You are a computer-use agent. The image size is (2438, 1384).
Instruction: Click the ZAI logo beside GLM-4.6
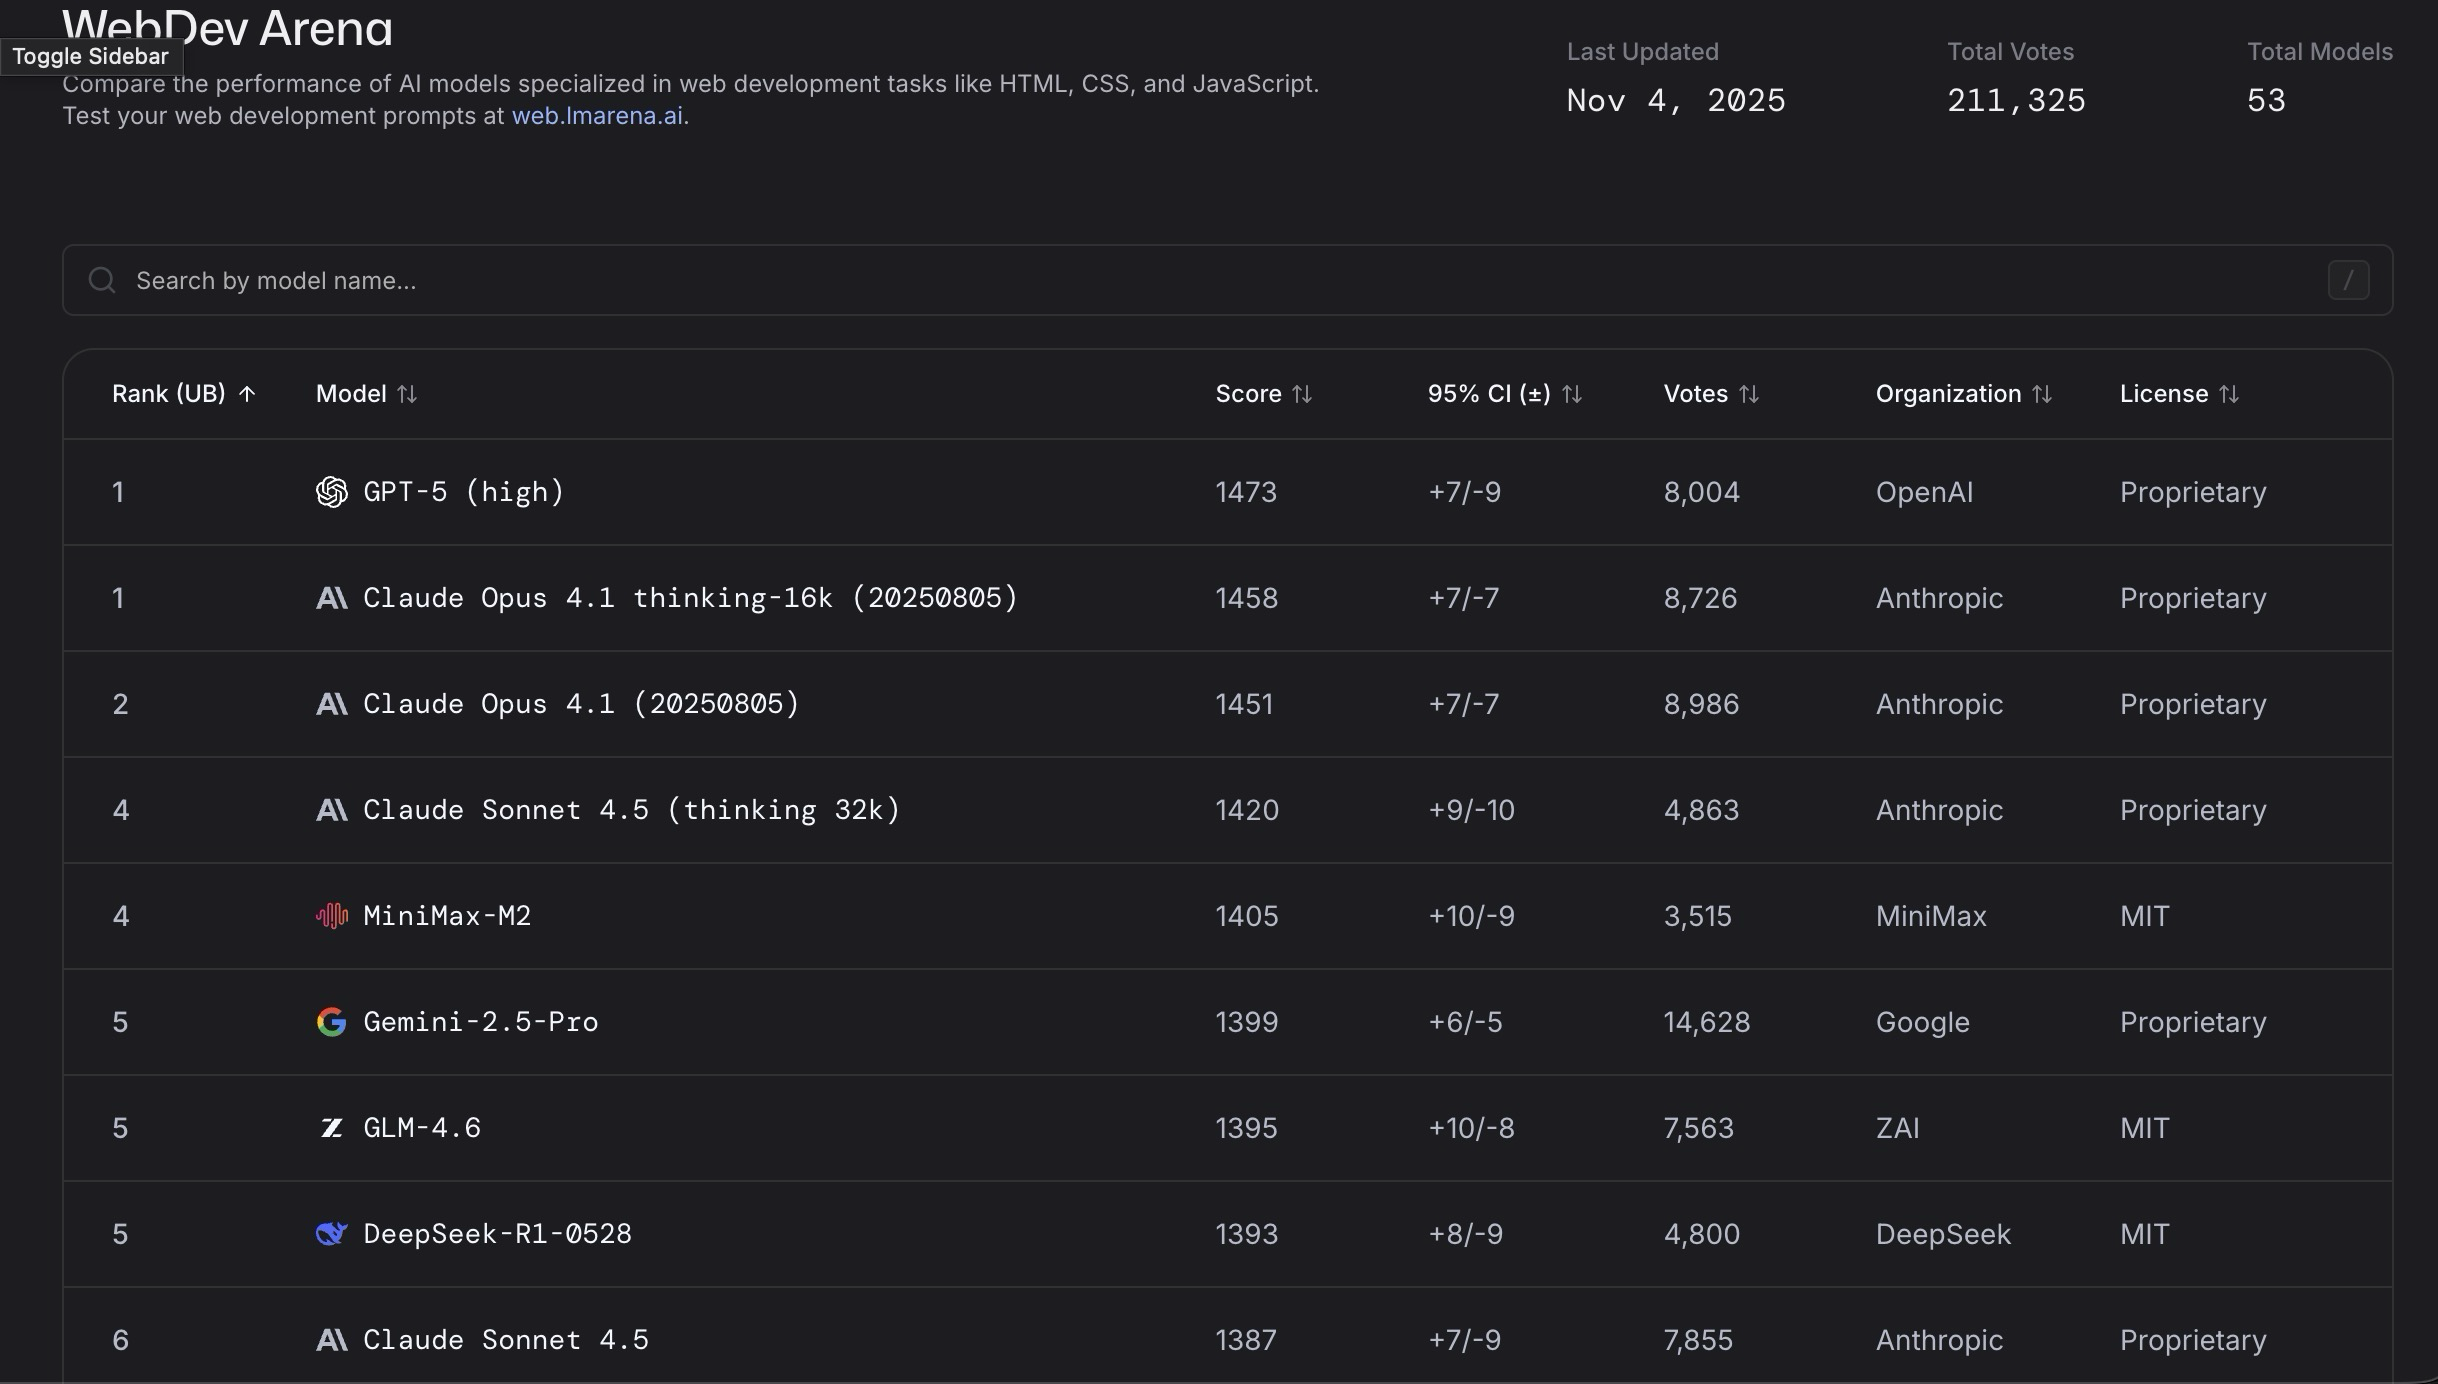[331, 1128]
